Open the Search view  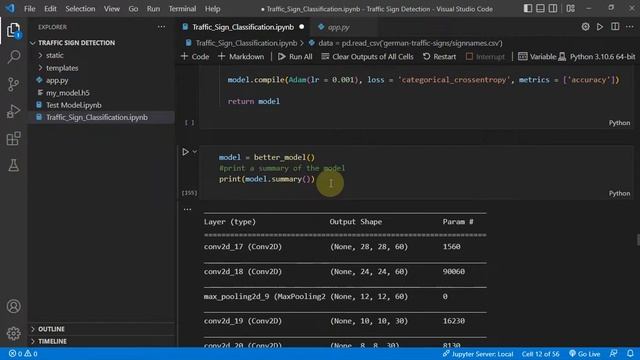click(x=13, y=57)
